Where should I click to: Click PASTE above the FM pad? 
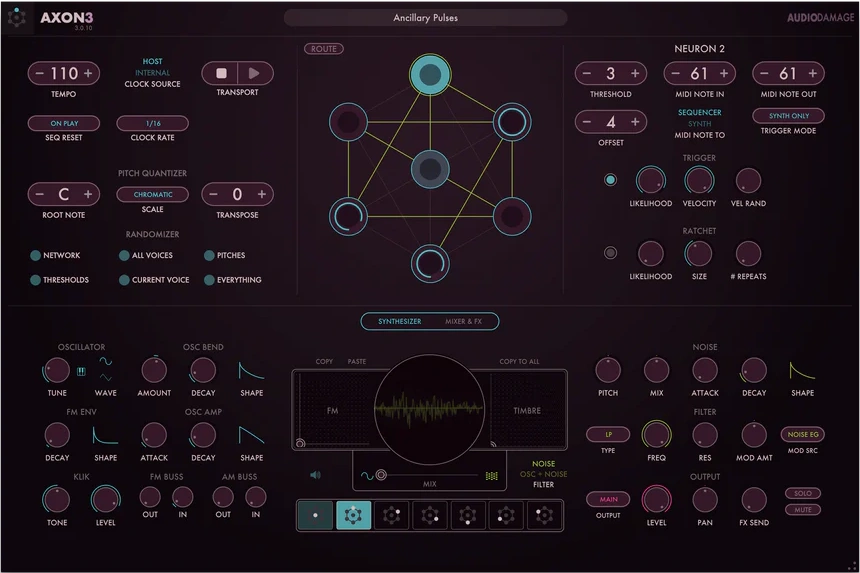tap(357, 361)
